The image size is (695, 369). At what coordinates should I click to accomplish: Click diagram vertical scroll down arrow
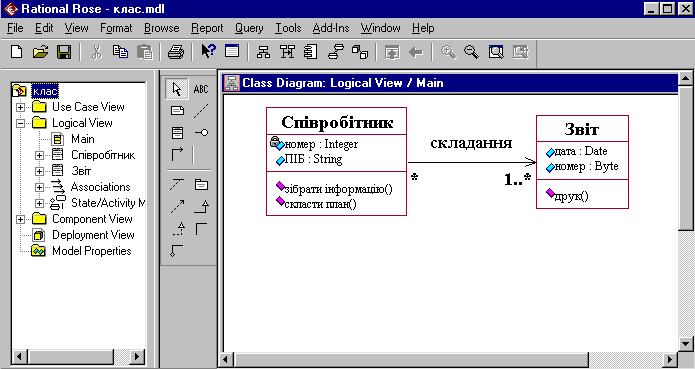[x=686, y=343]
